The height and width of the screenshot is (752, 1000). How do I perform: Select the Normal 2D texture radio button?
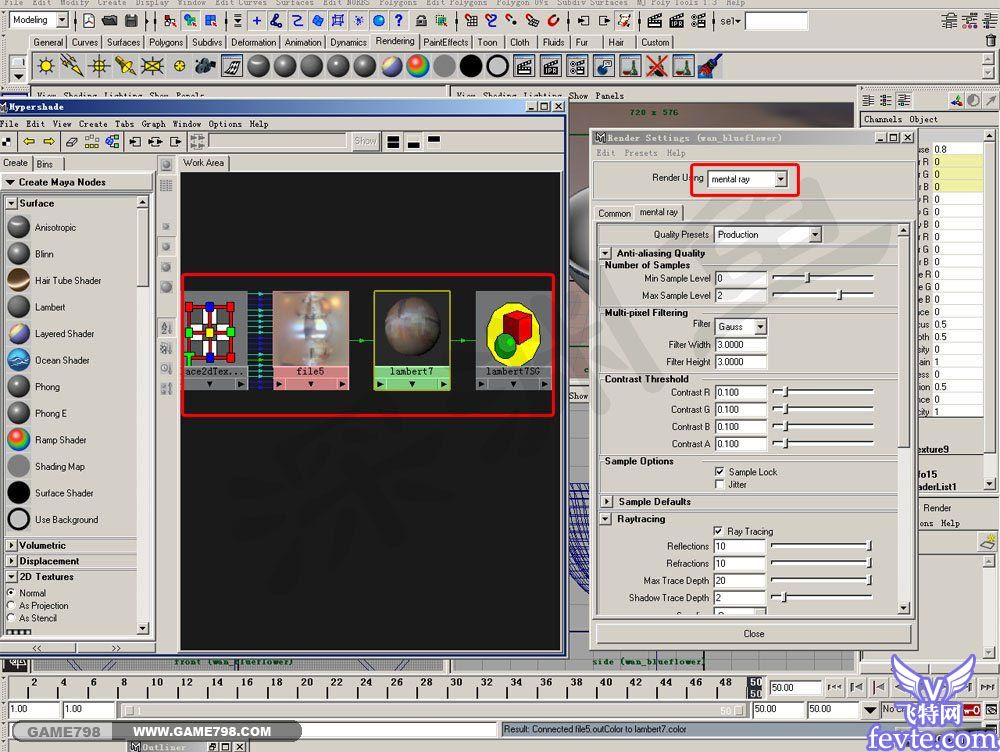click(11, 593)
